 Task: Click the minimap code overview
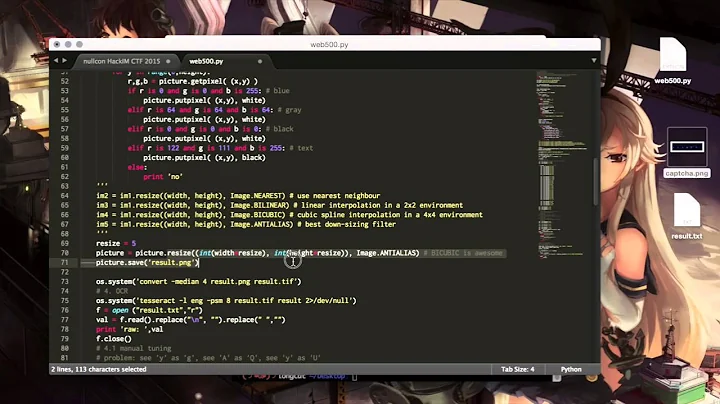(563, 165)
